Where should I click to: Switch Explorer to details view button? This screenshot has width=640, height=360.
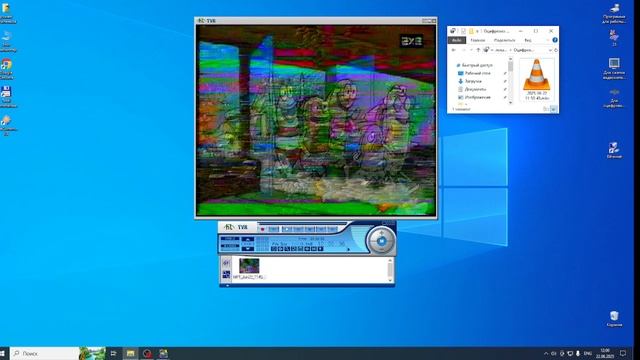coord(545,109)
